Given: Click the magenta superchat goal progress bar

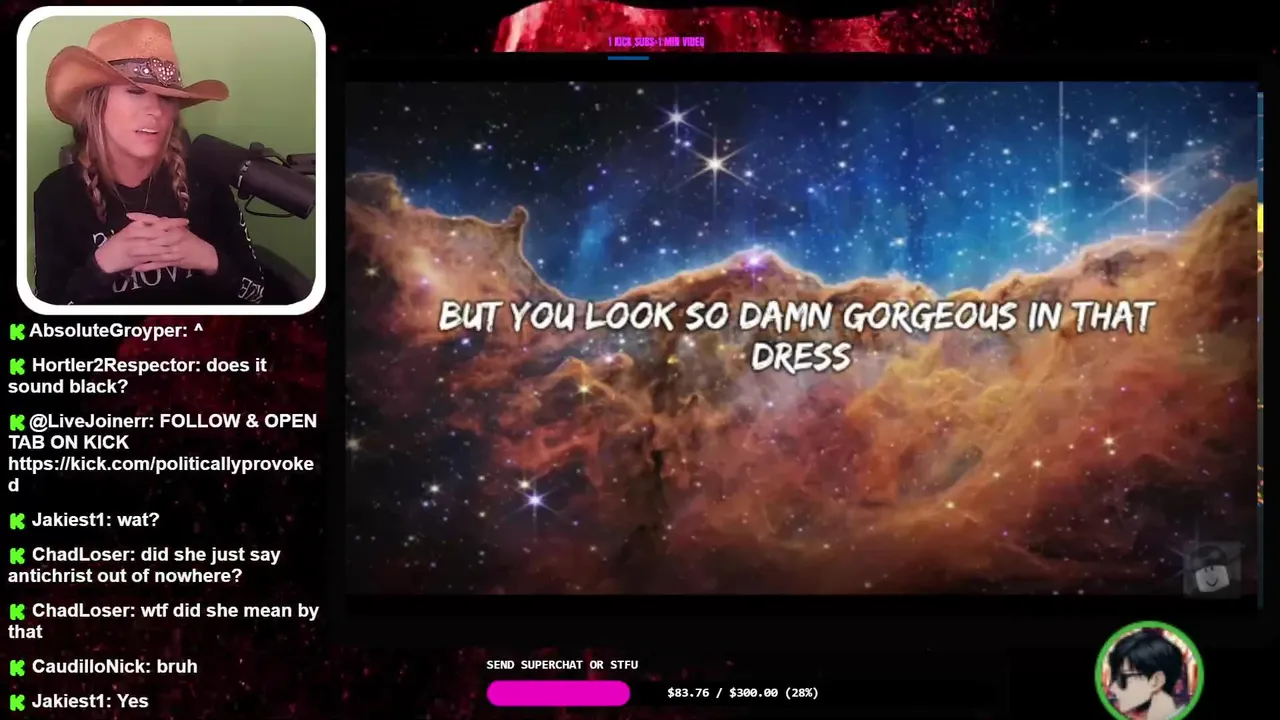Looking at the screenshot, I should (x=558, y=693).
